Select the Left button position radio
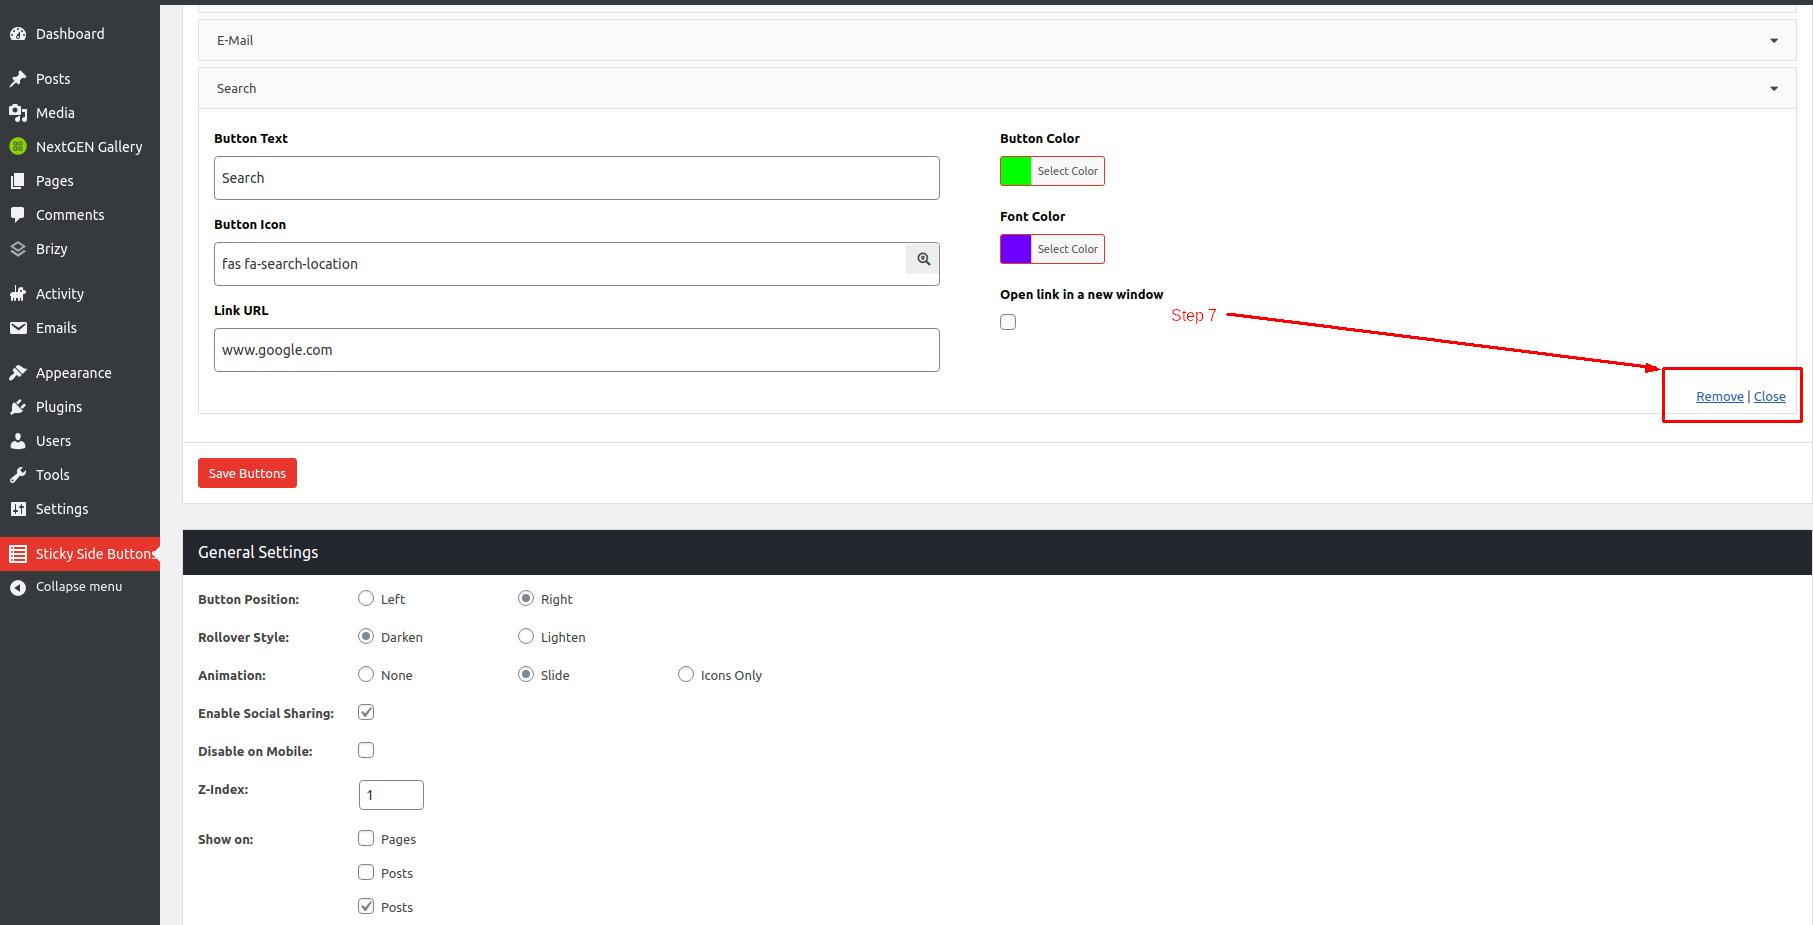 click(x=366, y=598)
